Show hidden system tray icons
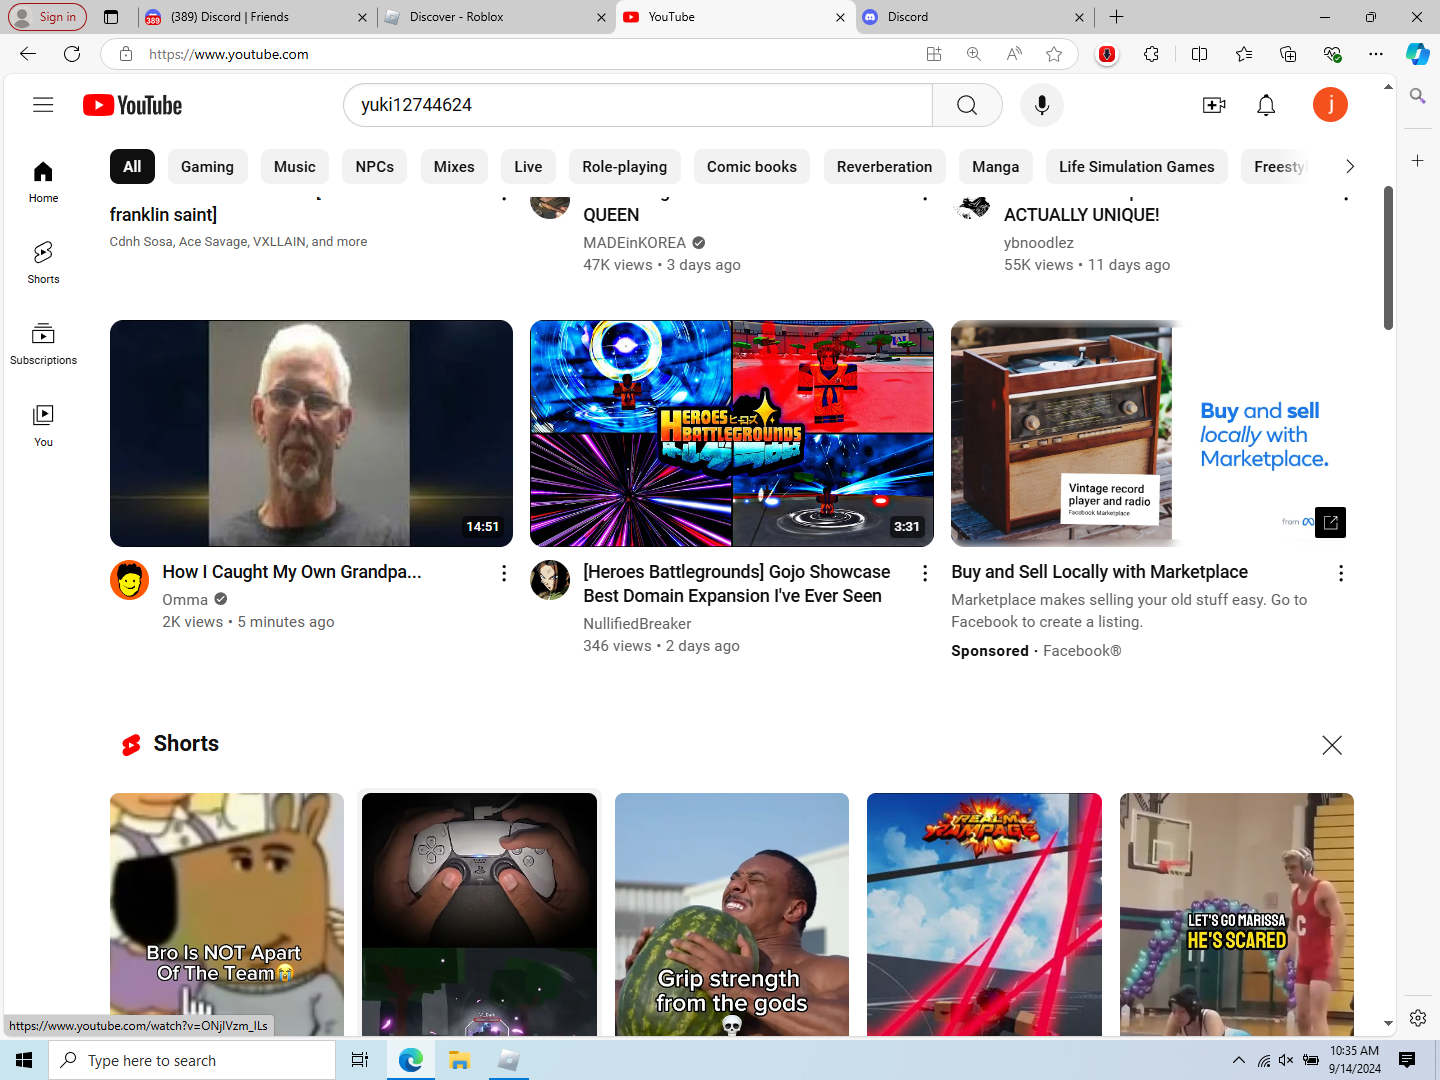Viewport: 1440px width, 1080px height. point(1239,1060)
